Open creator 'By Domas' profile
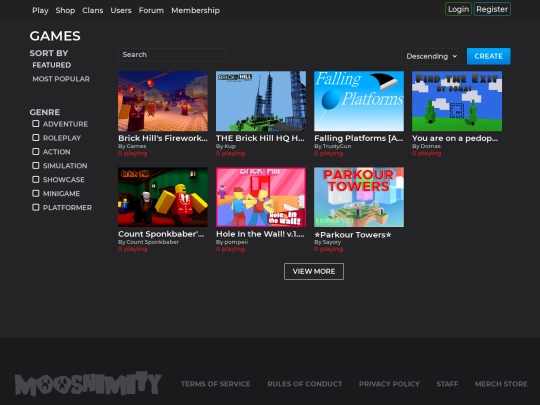 tap(426, 146)
